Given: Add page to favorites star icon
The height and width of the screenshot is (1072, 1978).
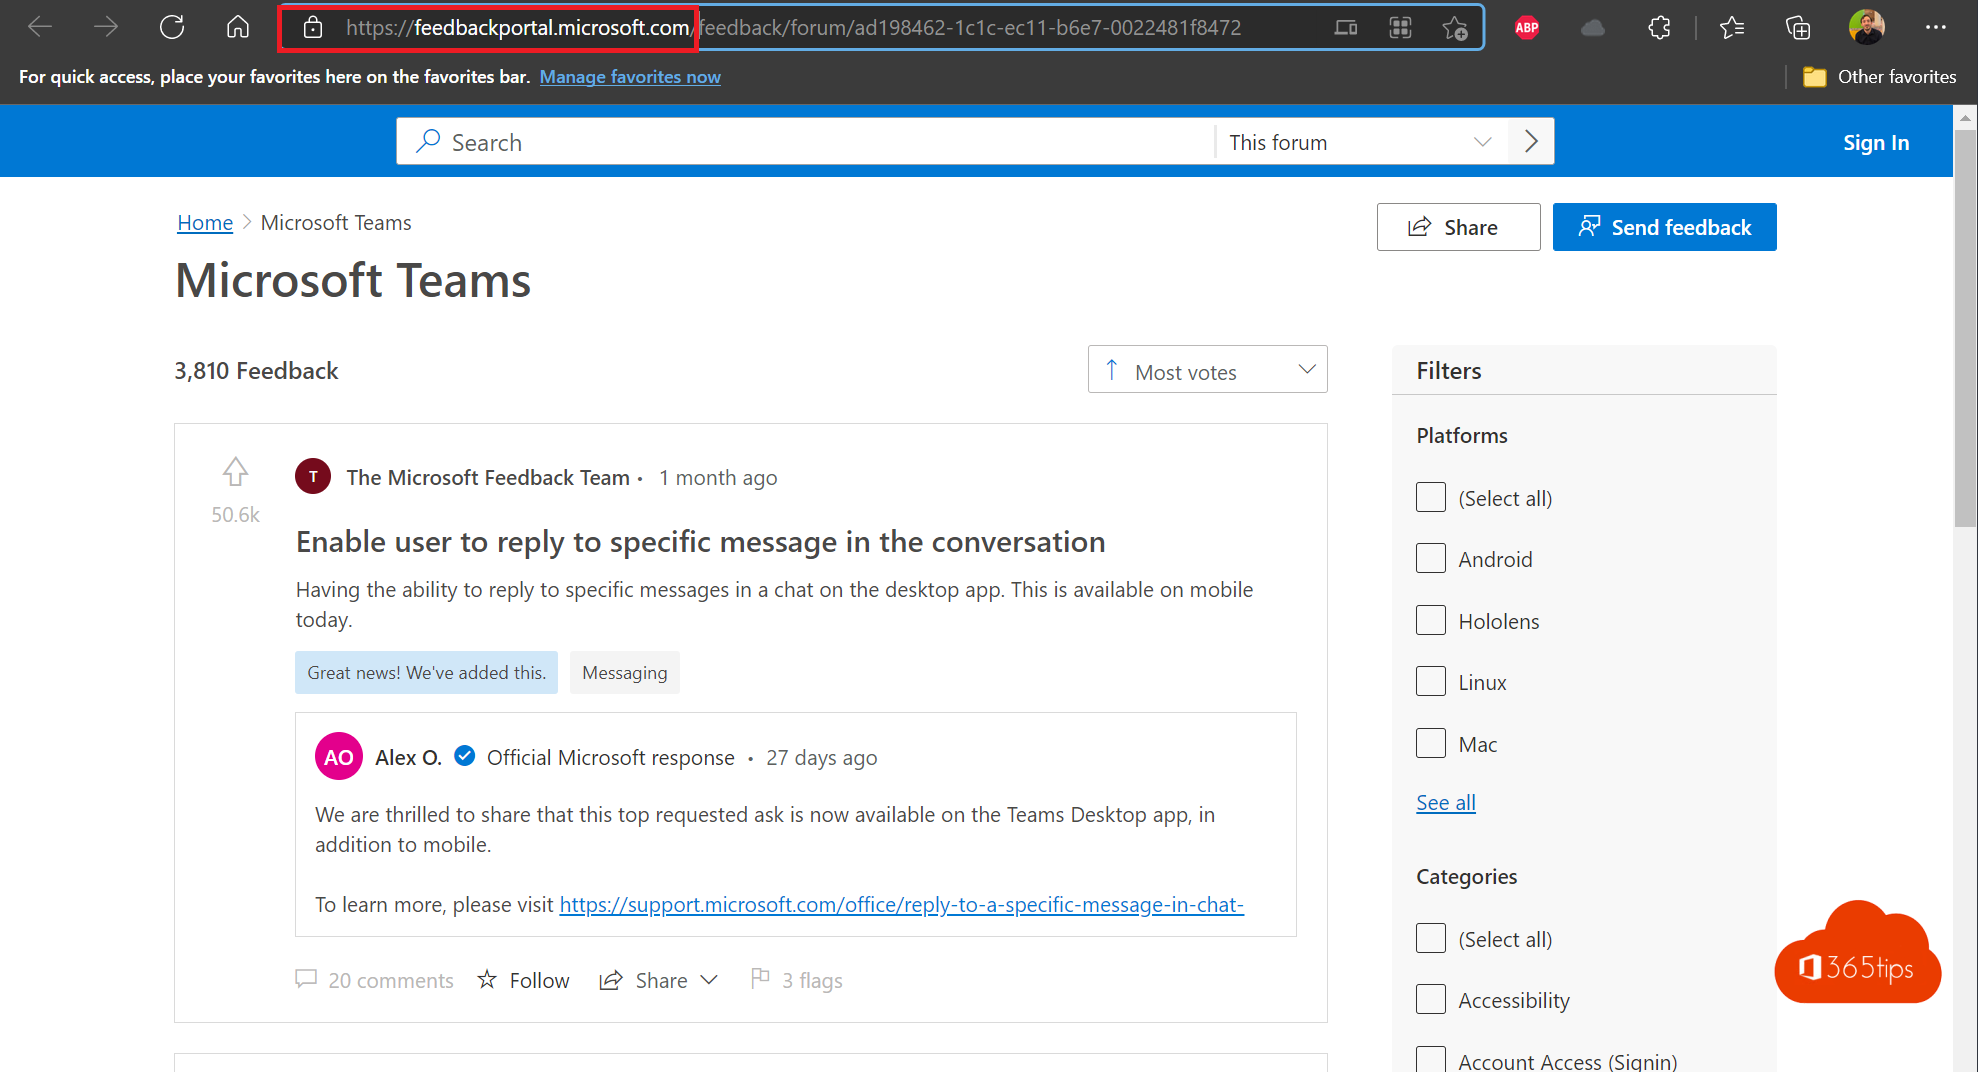Looking at the screenshot, I should 1455,28.
